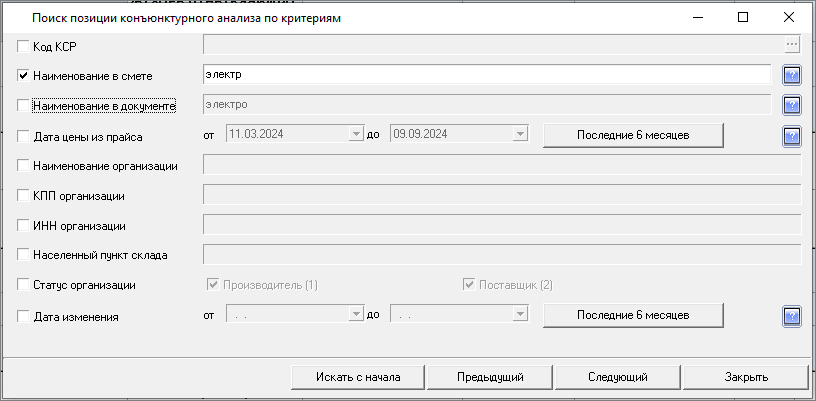Open Код КСР browse ellipsis button
This screenshot has width=816, height=401.
coord(792,44)
